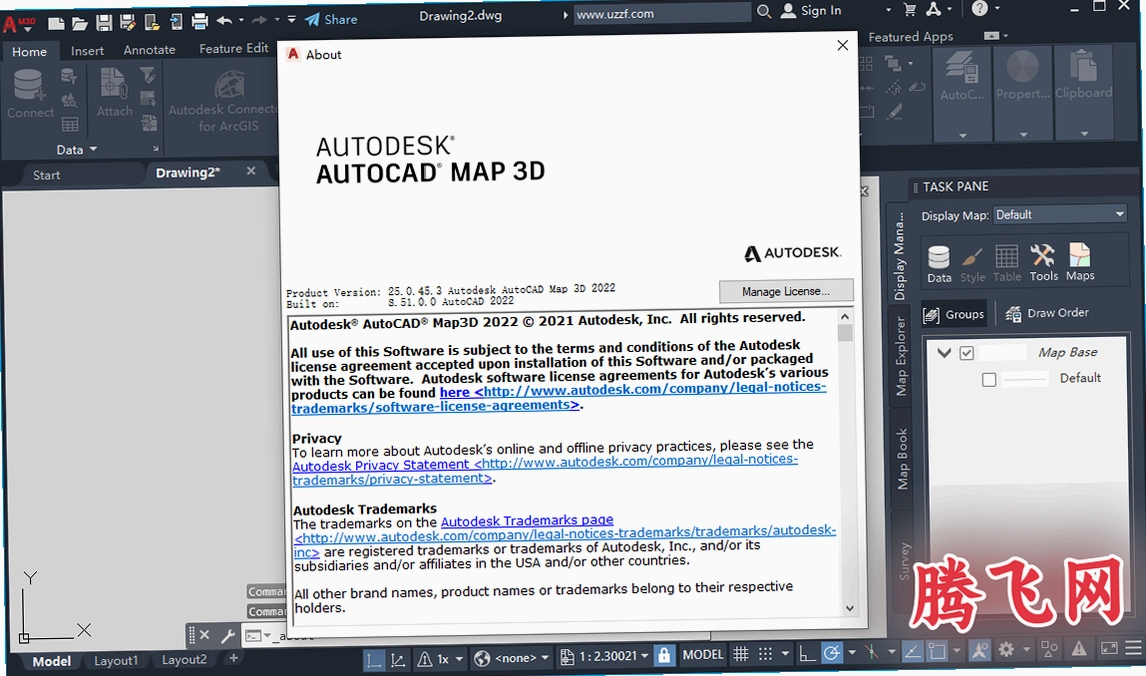This screenshot has width=1146, height=676.
Task: Open the AutoCAD Map 3D application menu
Action: [x=18, y=23]
